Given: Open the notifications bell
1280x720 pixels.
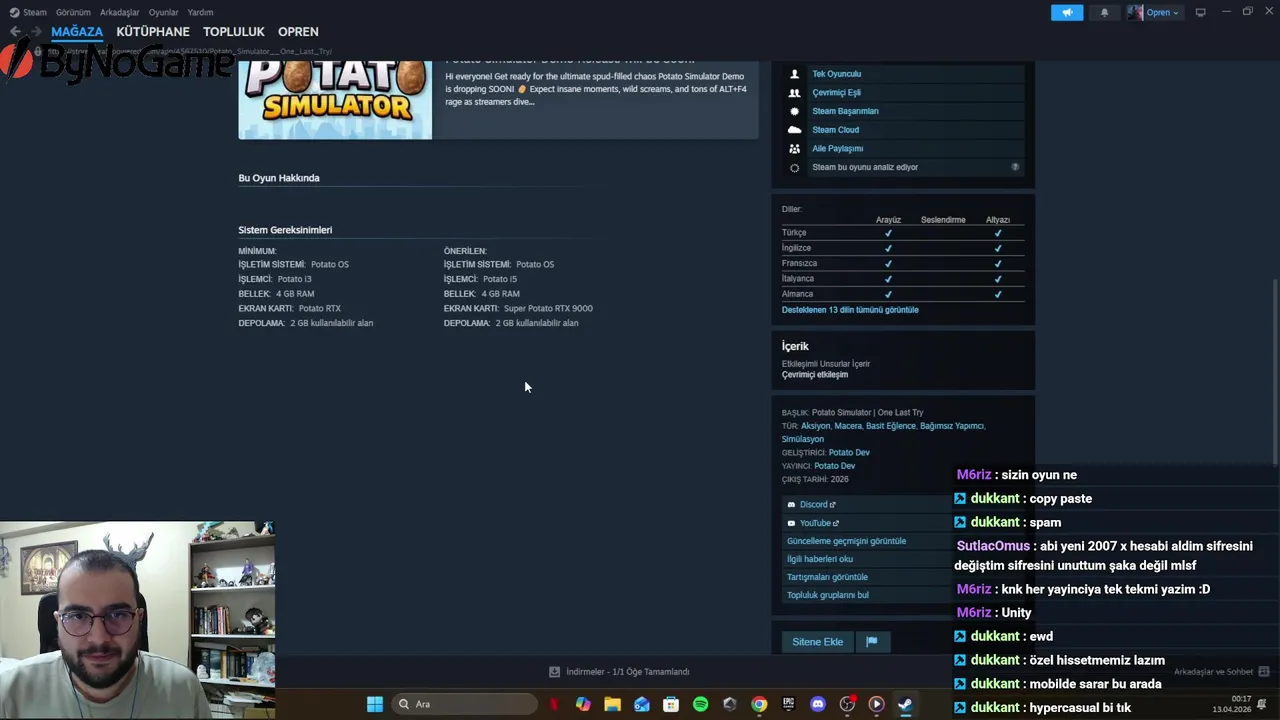Looking at the screenshot, I should pos(1104,12).
